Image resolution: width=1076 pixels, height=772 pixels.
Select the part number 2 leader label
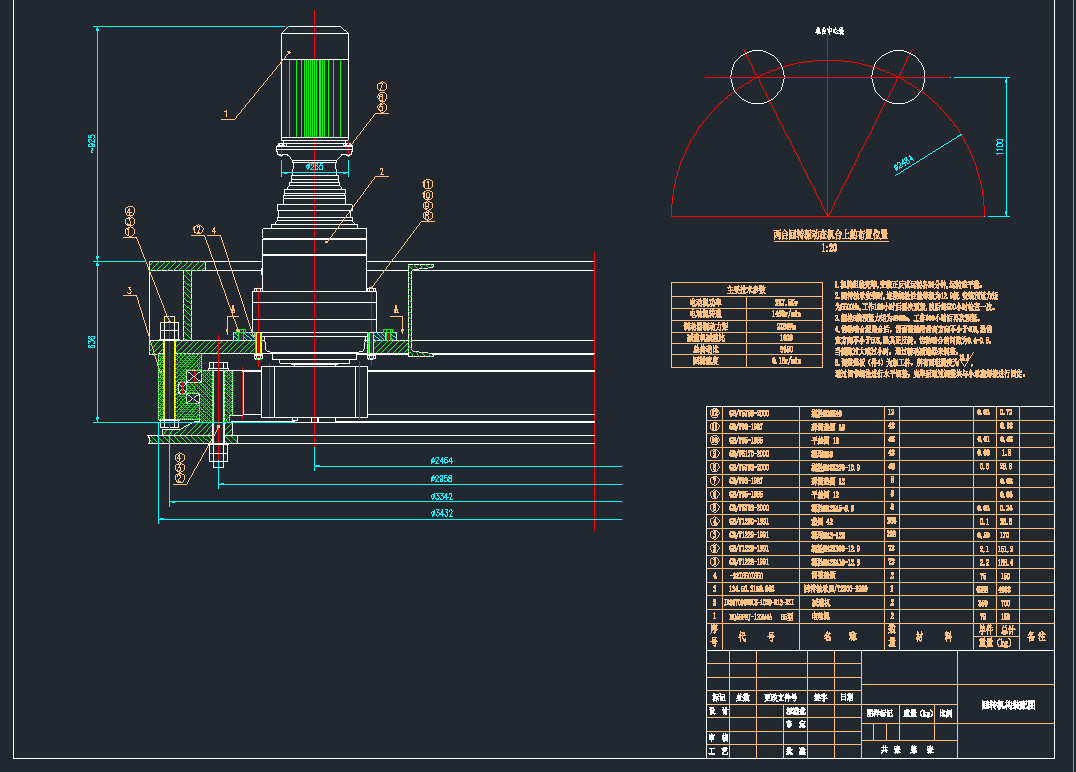tap(381, 172)
